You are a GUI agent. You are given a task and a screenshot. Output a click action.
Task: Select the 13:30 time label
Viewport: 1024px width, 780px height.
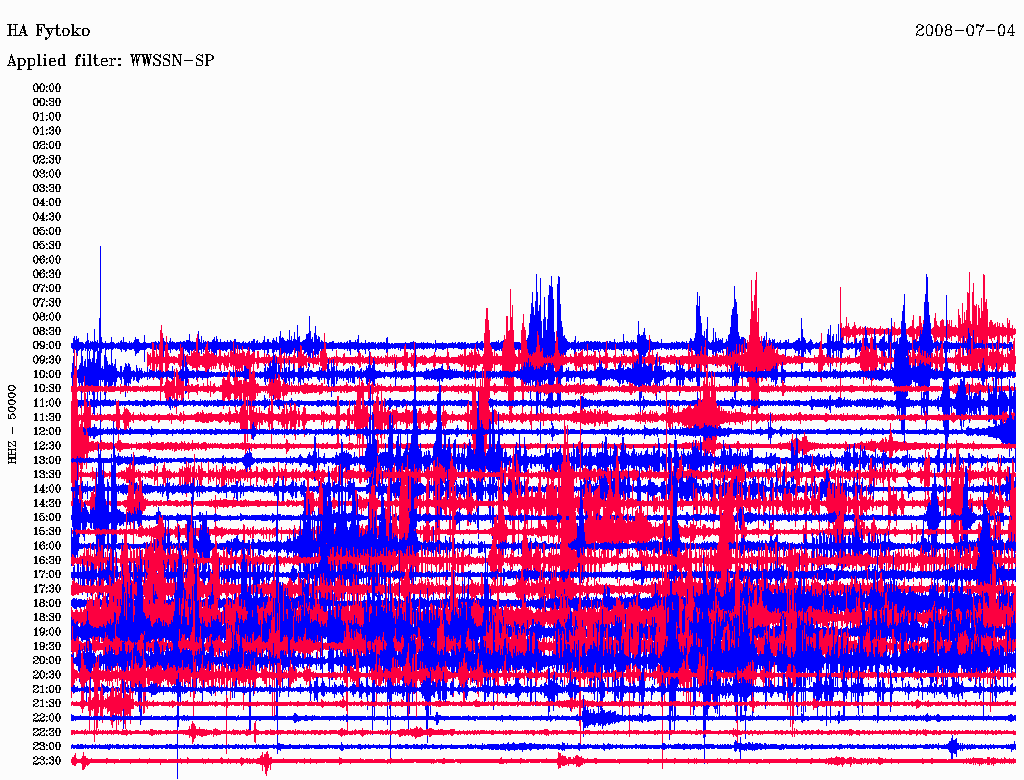47,475
